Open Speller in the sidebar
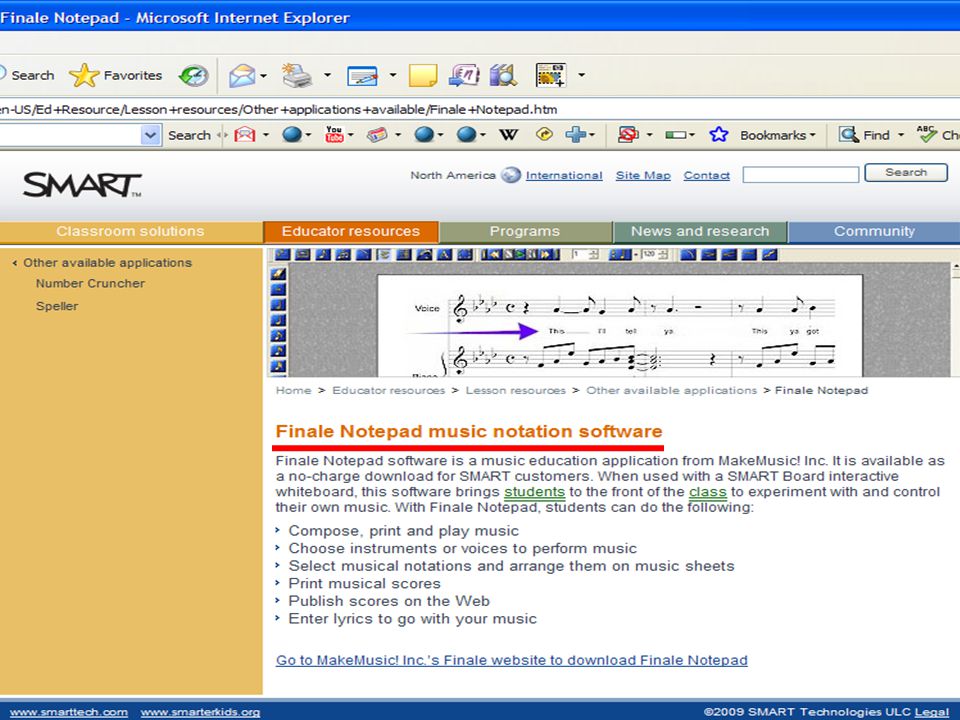Image resolution: width=960 pixels, height=720 pixels. click(57, 306)
